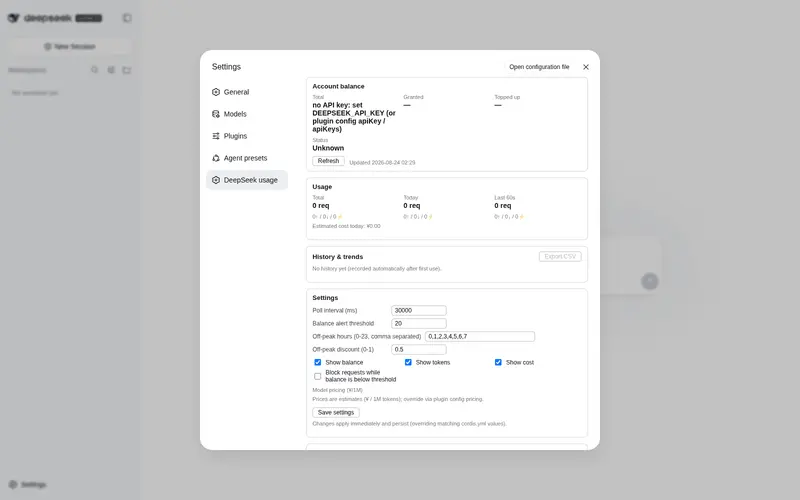Close the Settings dialog with X
800x500 pixels.
pyautogui.click(x=586, y=67)
